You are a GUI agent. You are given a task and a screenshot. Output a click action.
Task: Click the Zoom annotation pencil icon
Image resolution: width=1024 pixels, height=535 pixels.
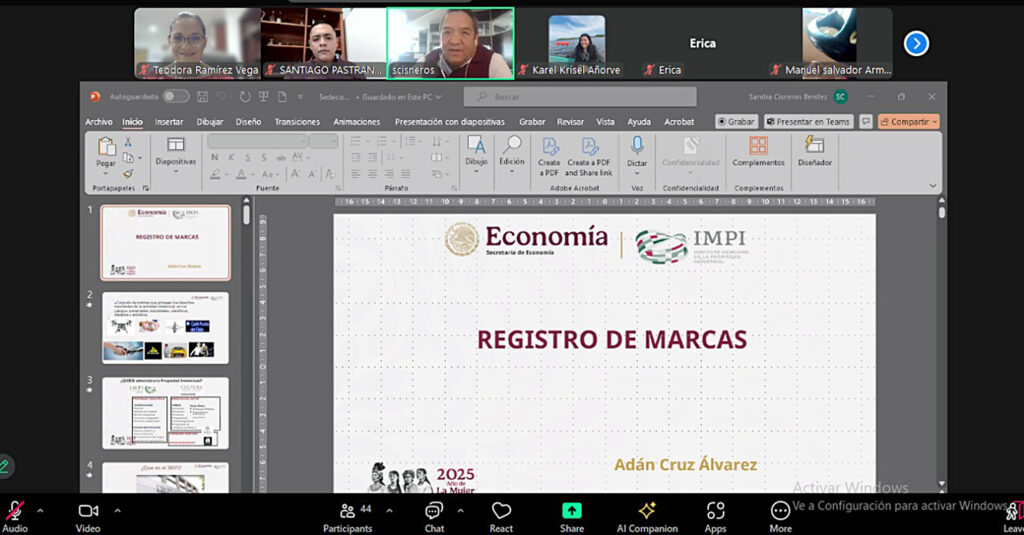coord(5,466)
